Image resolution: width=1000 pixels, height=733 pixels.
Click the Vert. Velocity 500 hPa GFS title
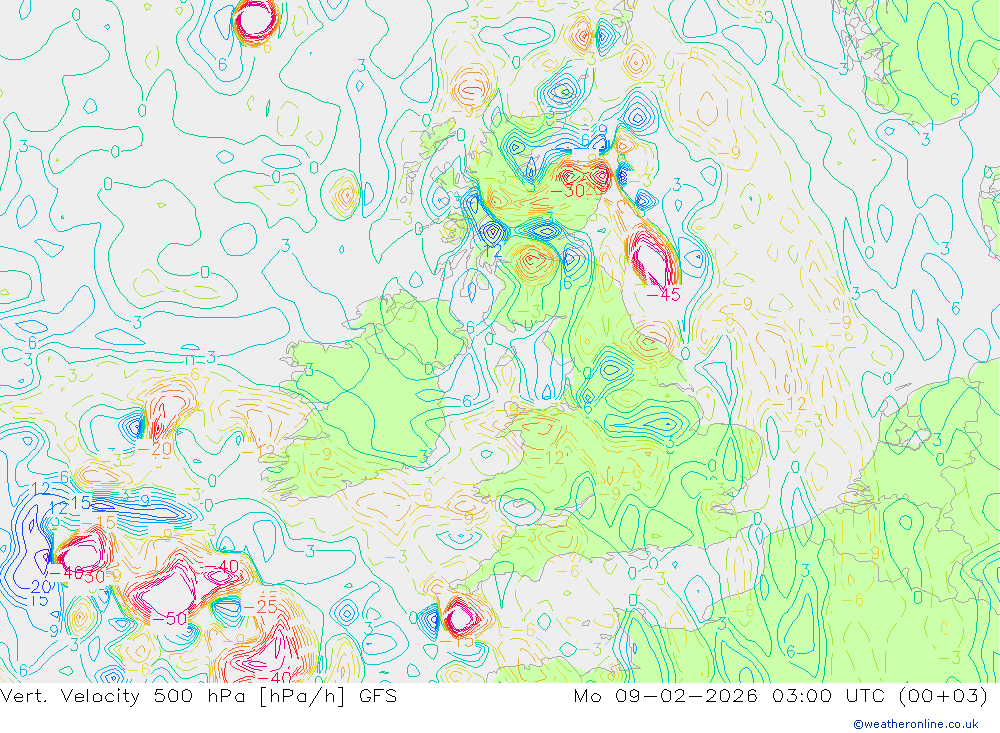[x=198, y=696]
